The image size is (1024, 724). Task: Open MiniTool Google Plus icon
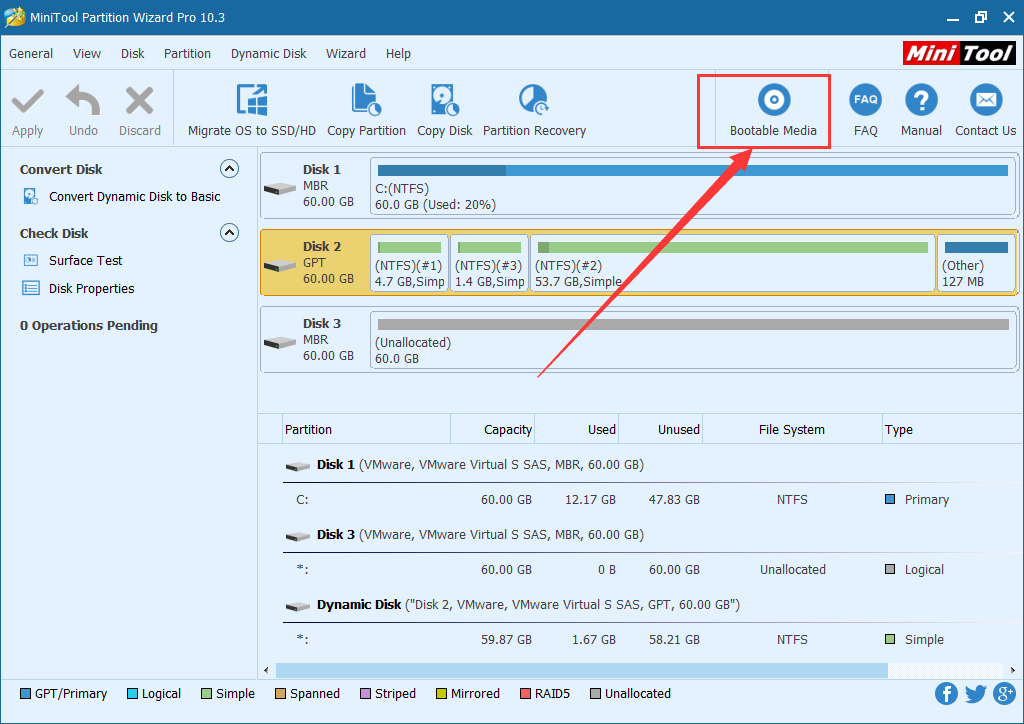point(1004,693)
